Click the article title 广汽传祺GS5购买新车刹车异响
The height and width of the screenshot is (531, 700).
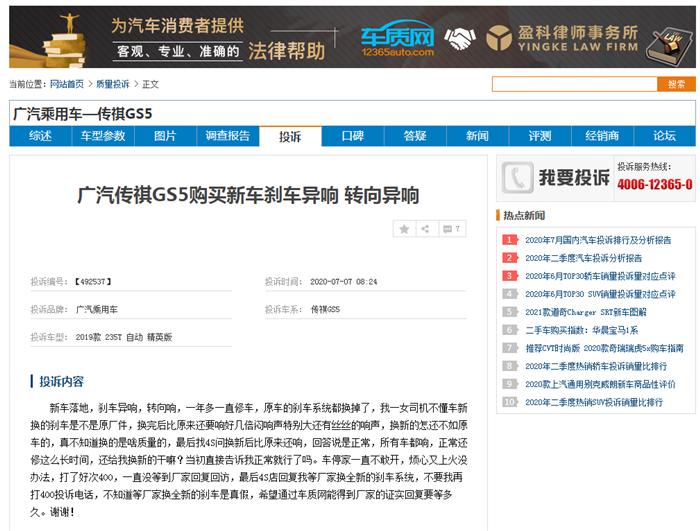(248, 195)
